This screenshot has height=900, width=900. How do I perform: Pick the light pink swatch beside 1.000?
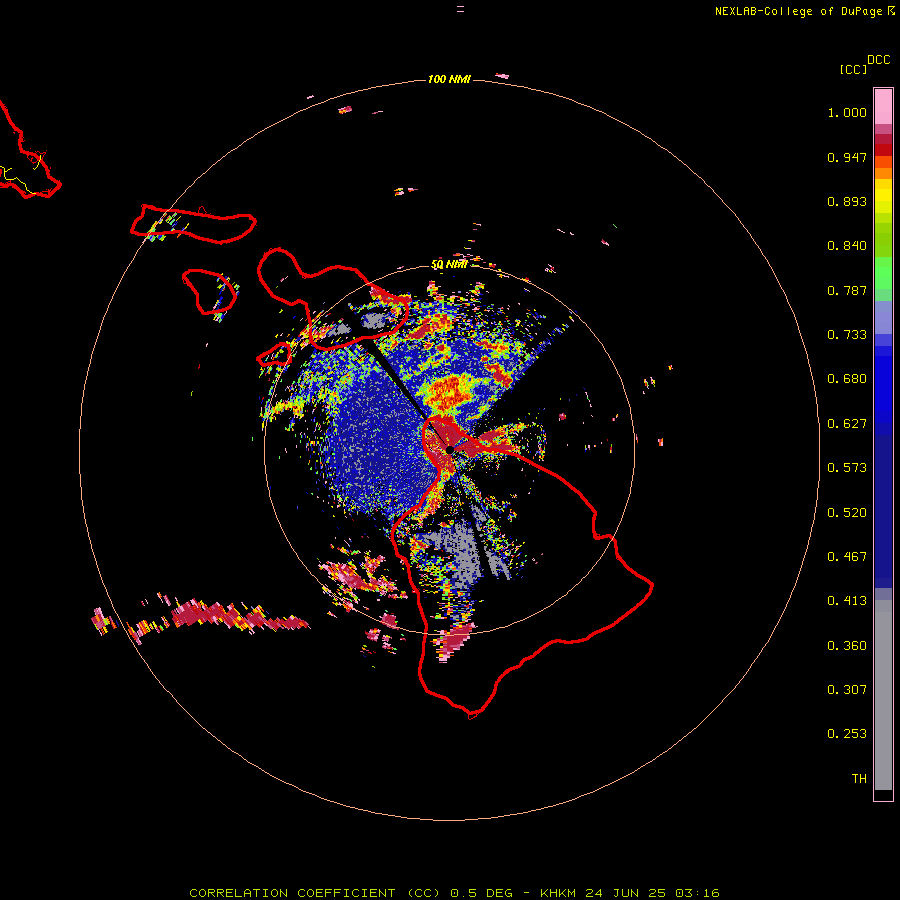point(883,107)
